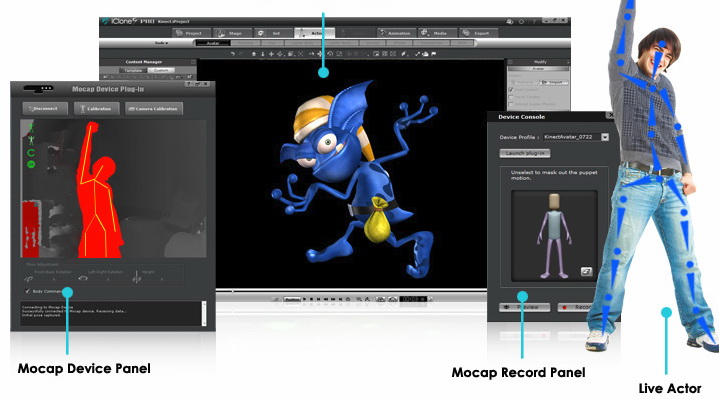This screenshot has height=399, width=719.
Task: Open the Avatar dropdown in Modify panel
Action: 538,68
